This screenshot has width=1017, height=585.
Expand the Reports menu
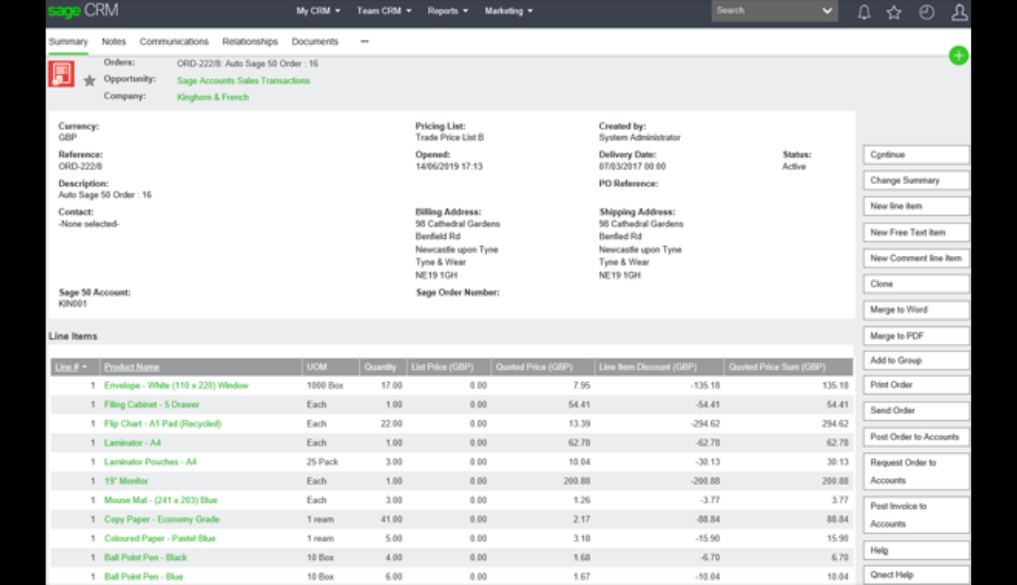click(448, 11)
